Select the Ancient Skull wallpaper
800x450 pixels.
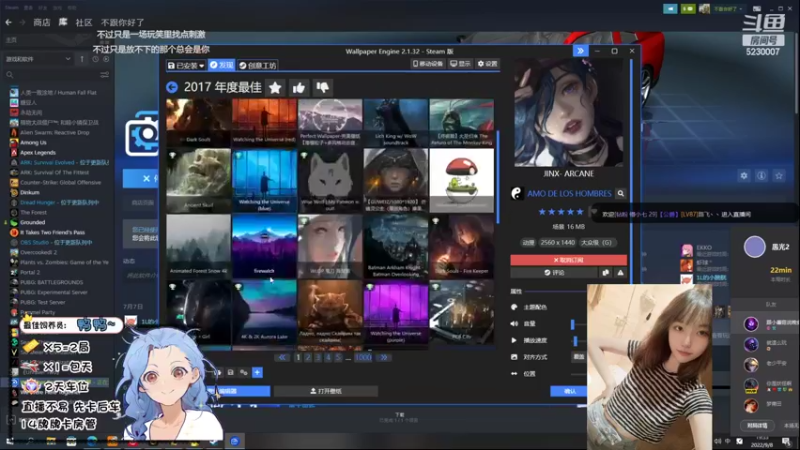[x=198, y=181]
